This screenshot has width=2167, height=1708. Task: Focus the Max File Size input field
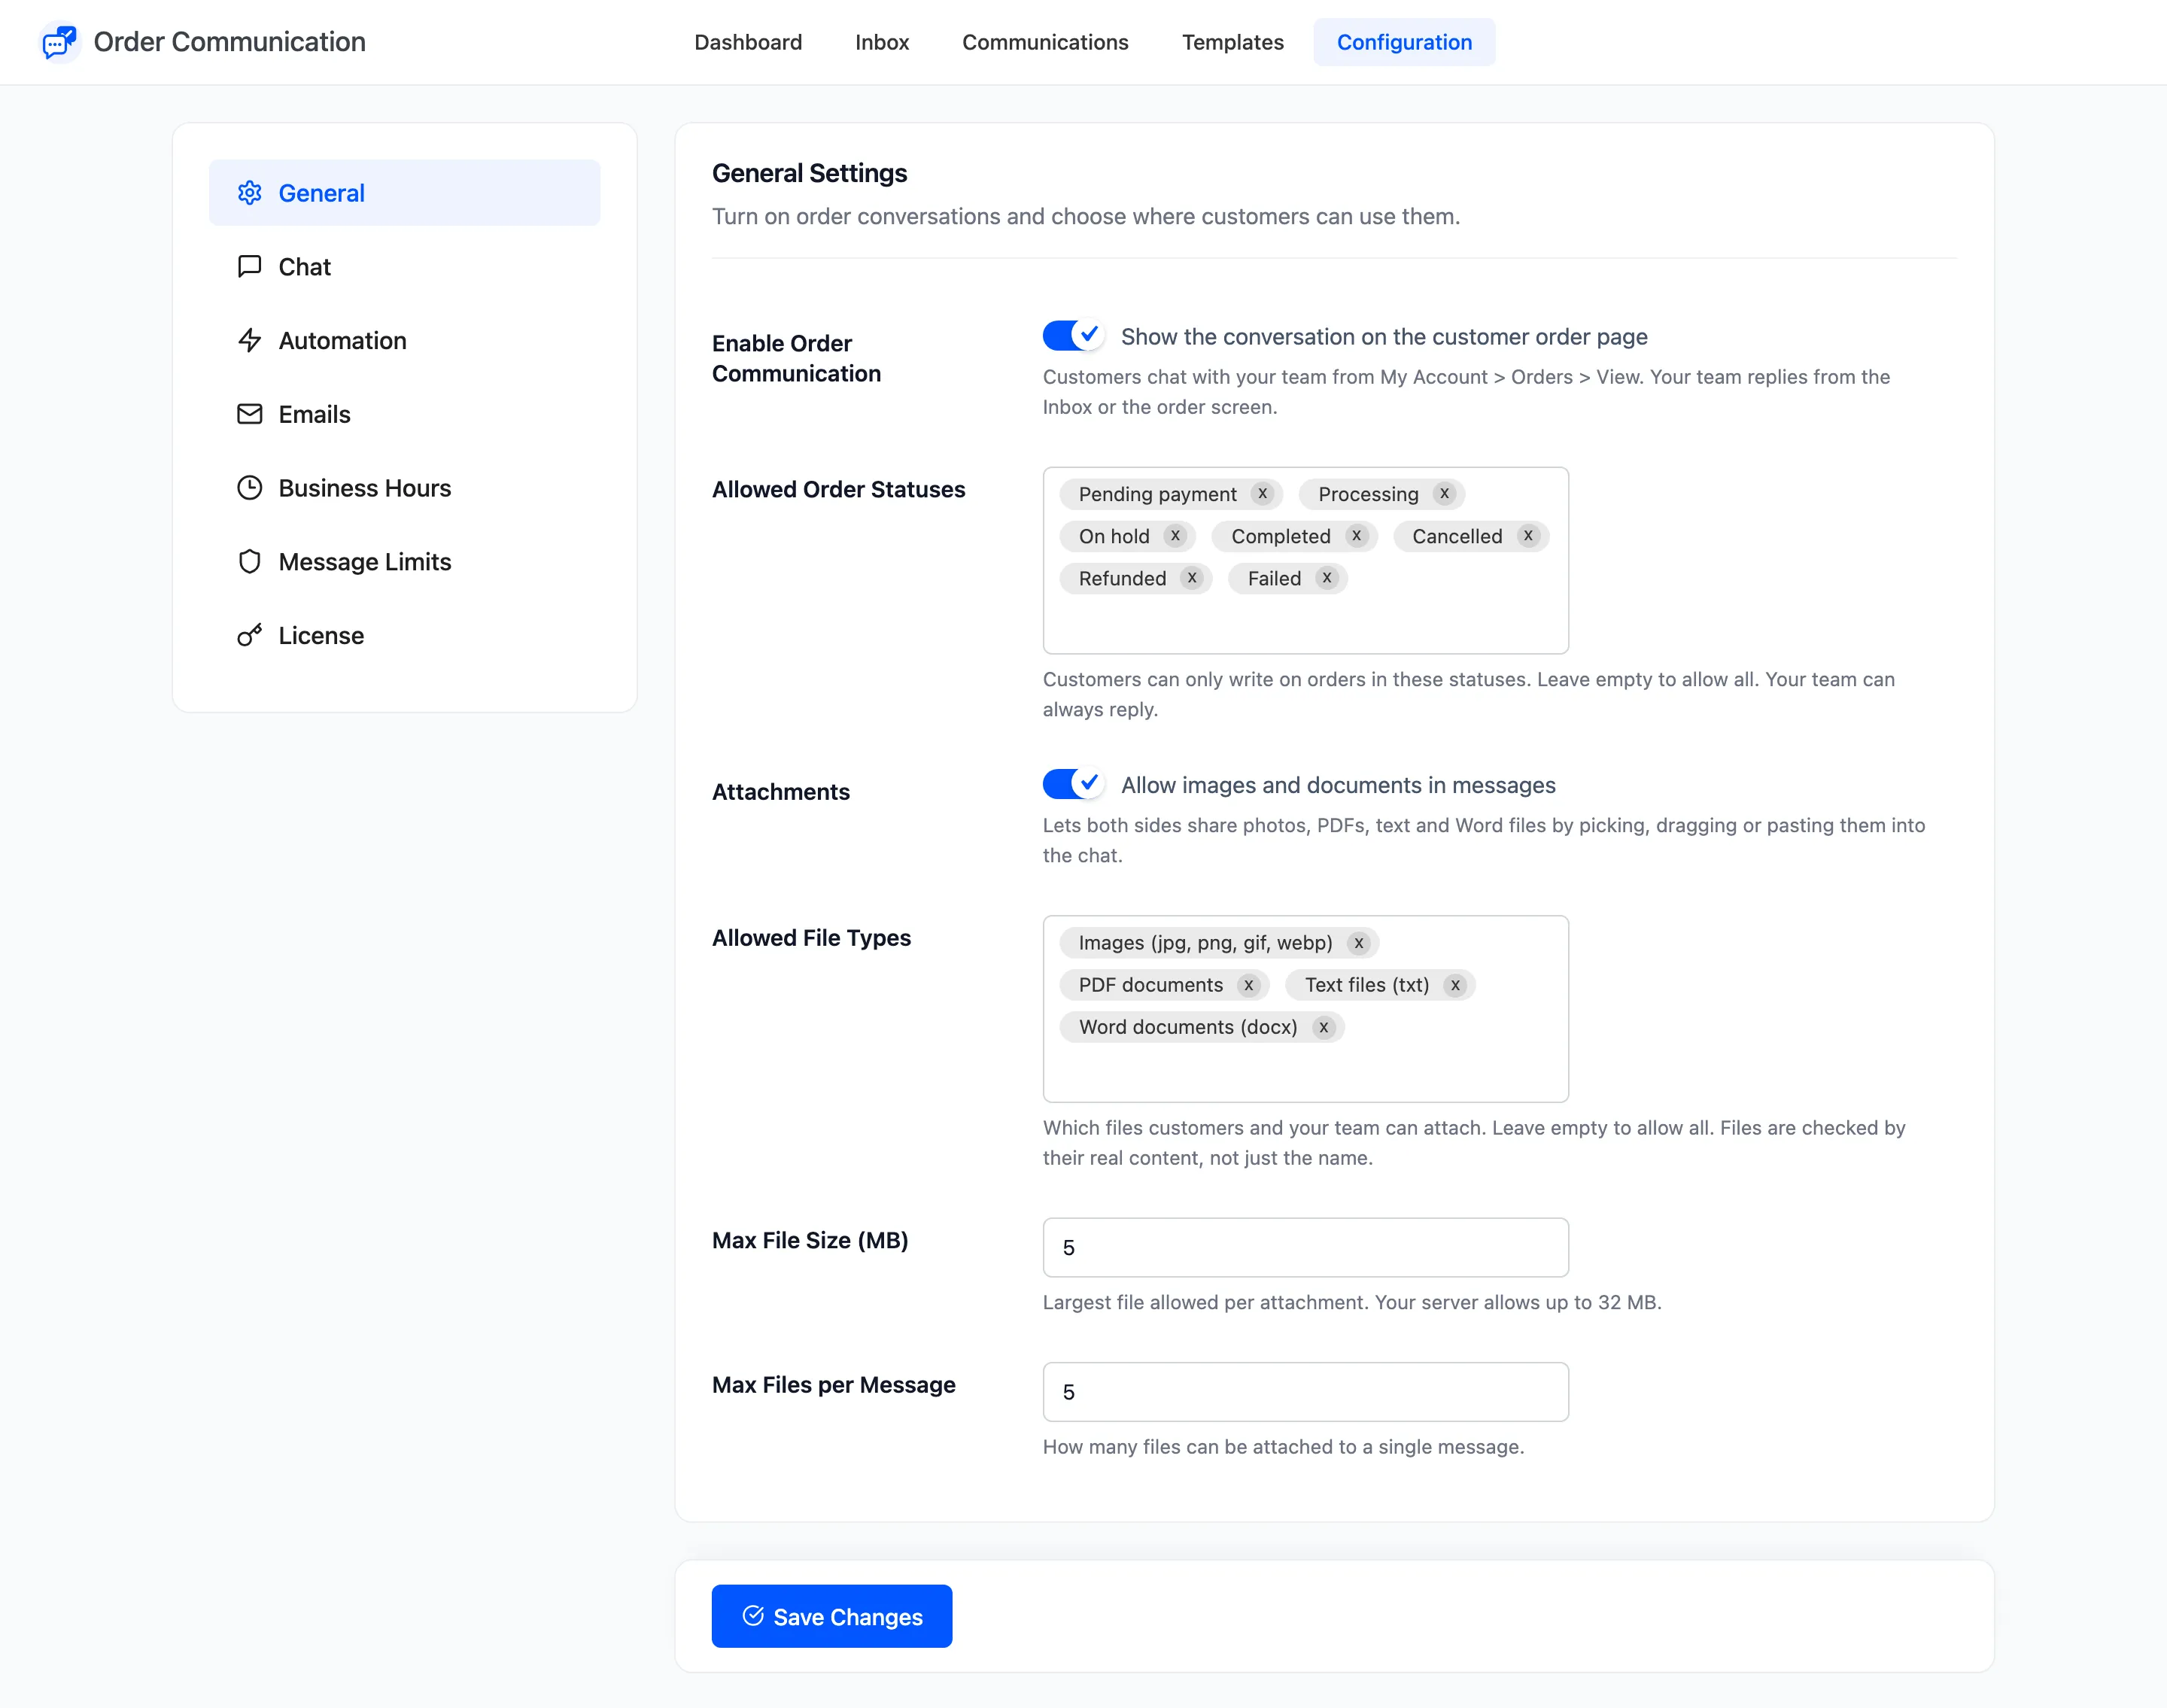(x=1305, y=1247)
